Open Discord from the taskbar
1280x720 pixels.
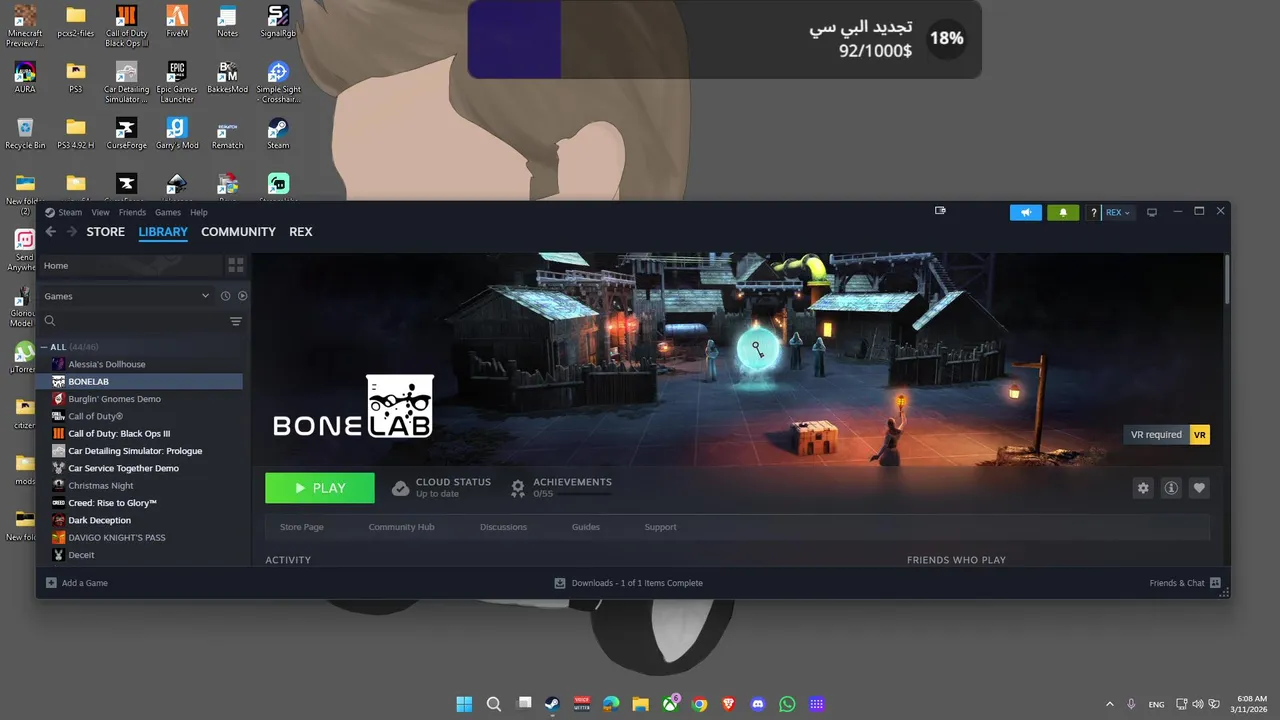coord(758,704)
